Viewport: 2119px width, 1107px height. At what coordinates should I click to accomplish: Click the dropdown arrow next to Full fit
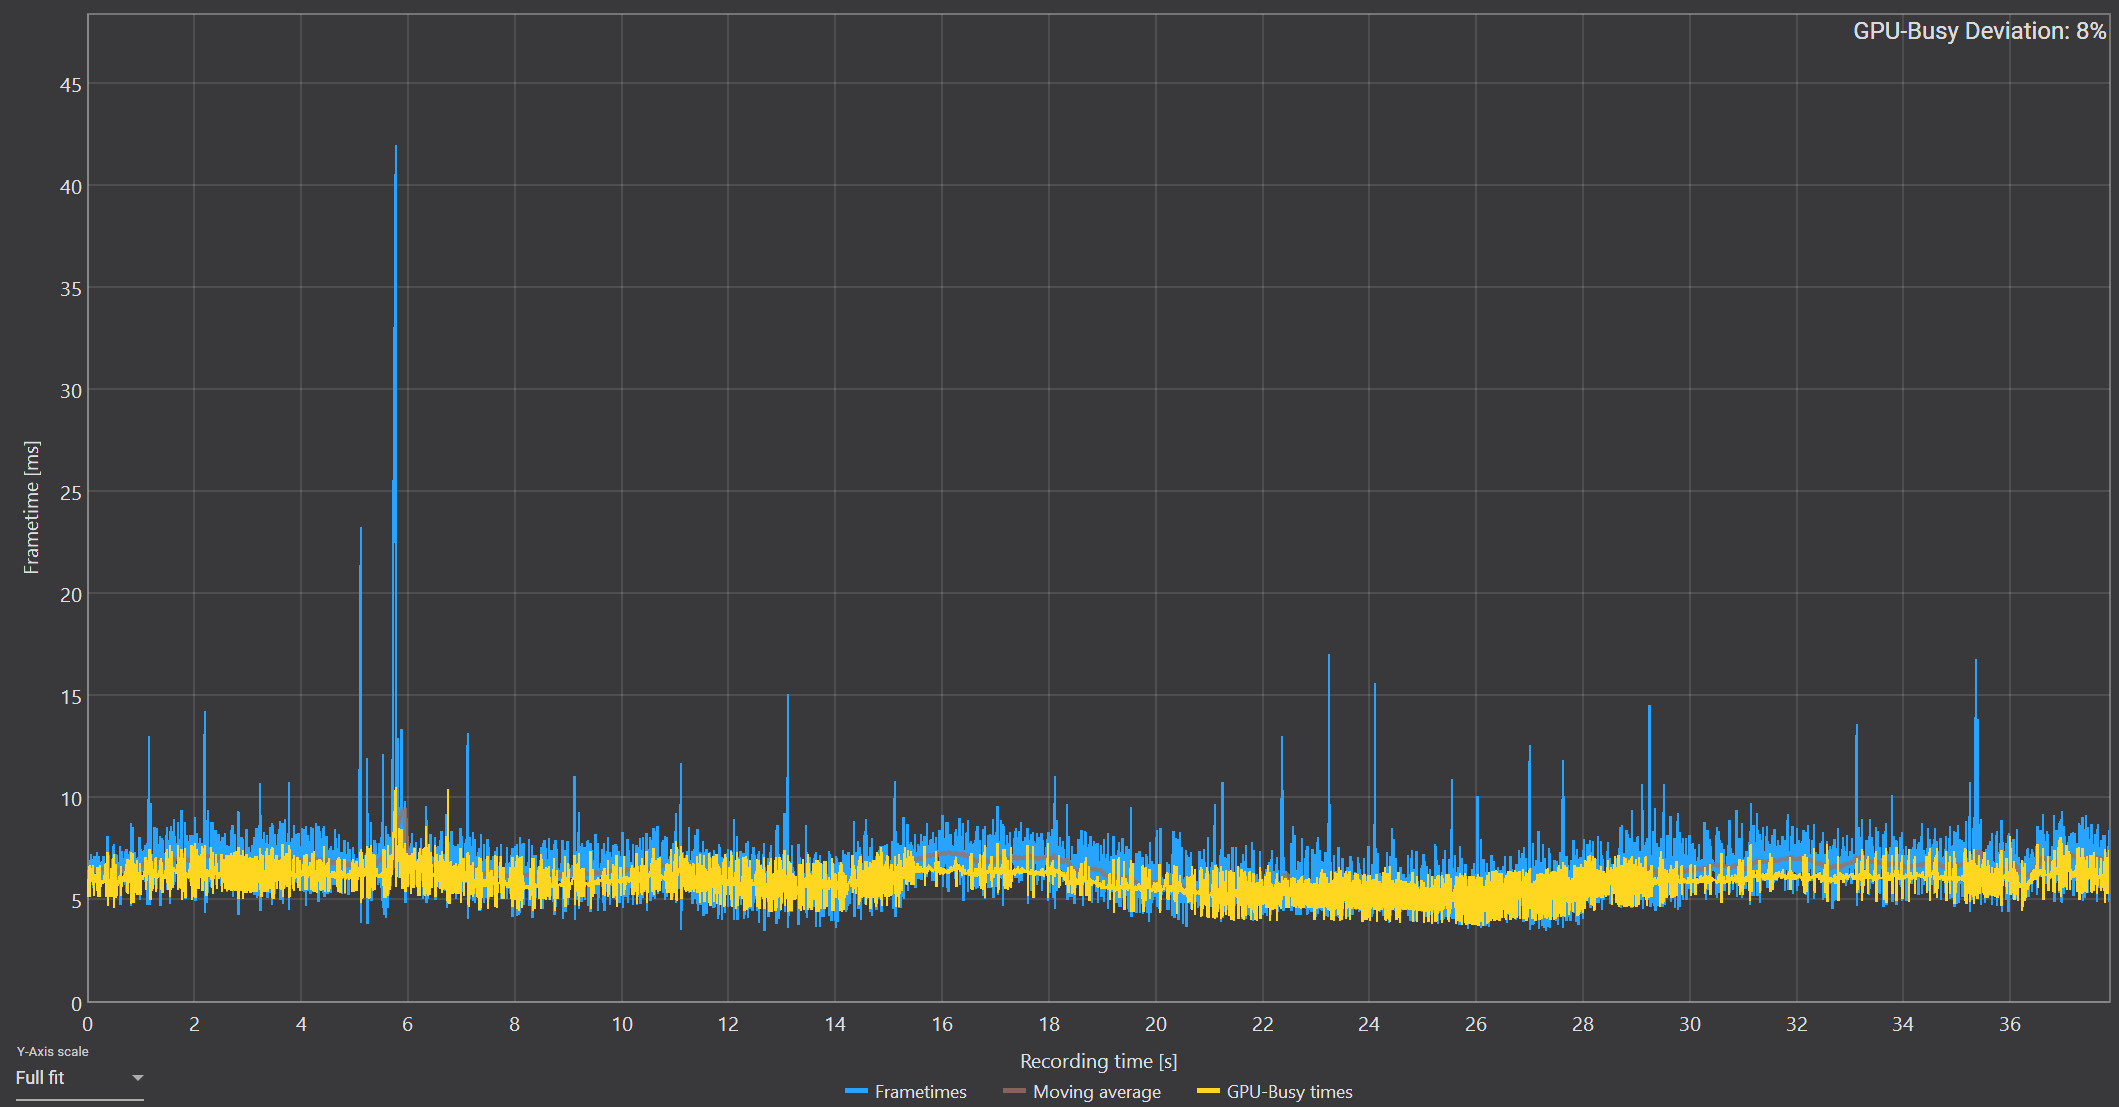point(138,1078)
